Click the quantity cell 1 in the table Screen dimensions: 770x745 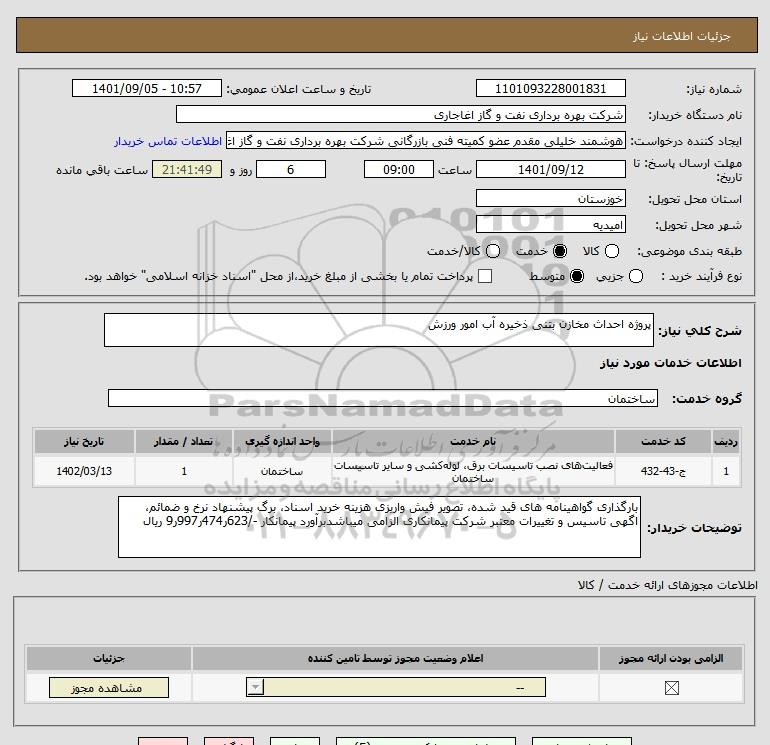click(184, 471)
